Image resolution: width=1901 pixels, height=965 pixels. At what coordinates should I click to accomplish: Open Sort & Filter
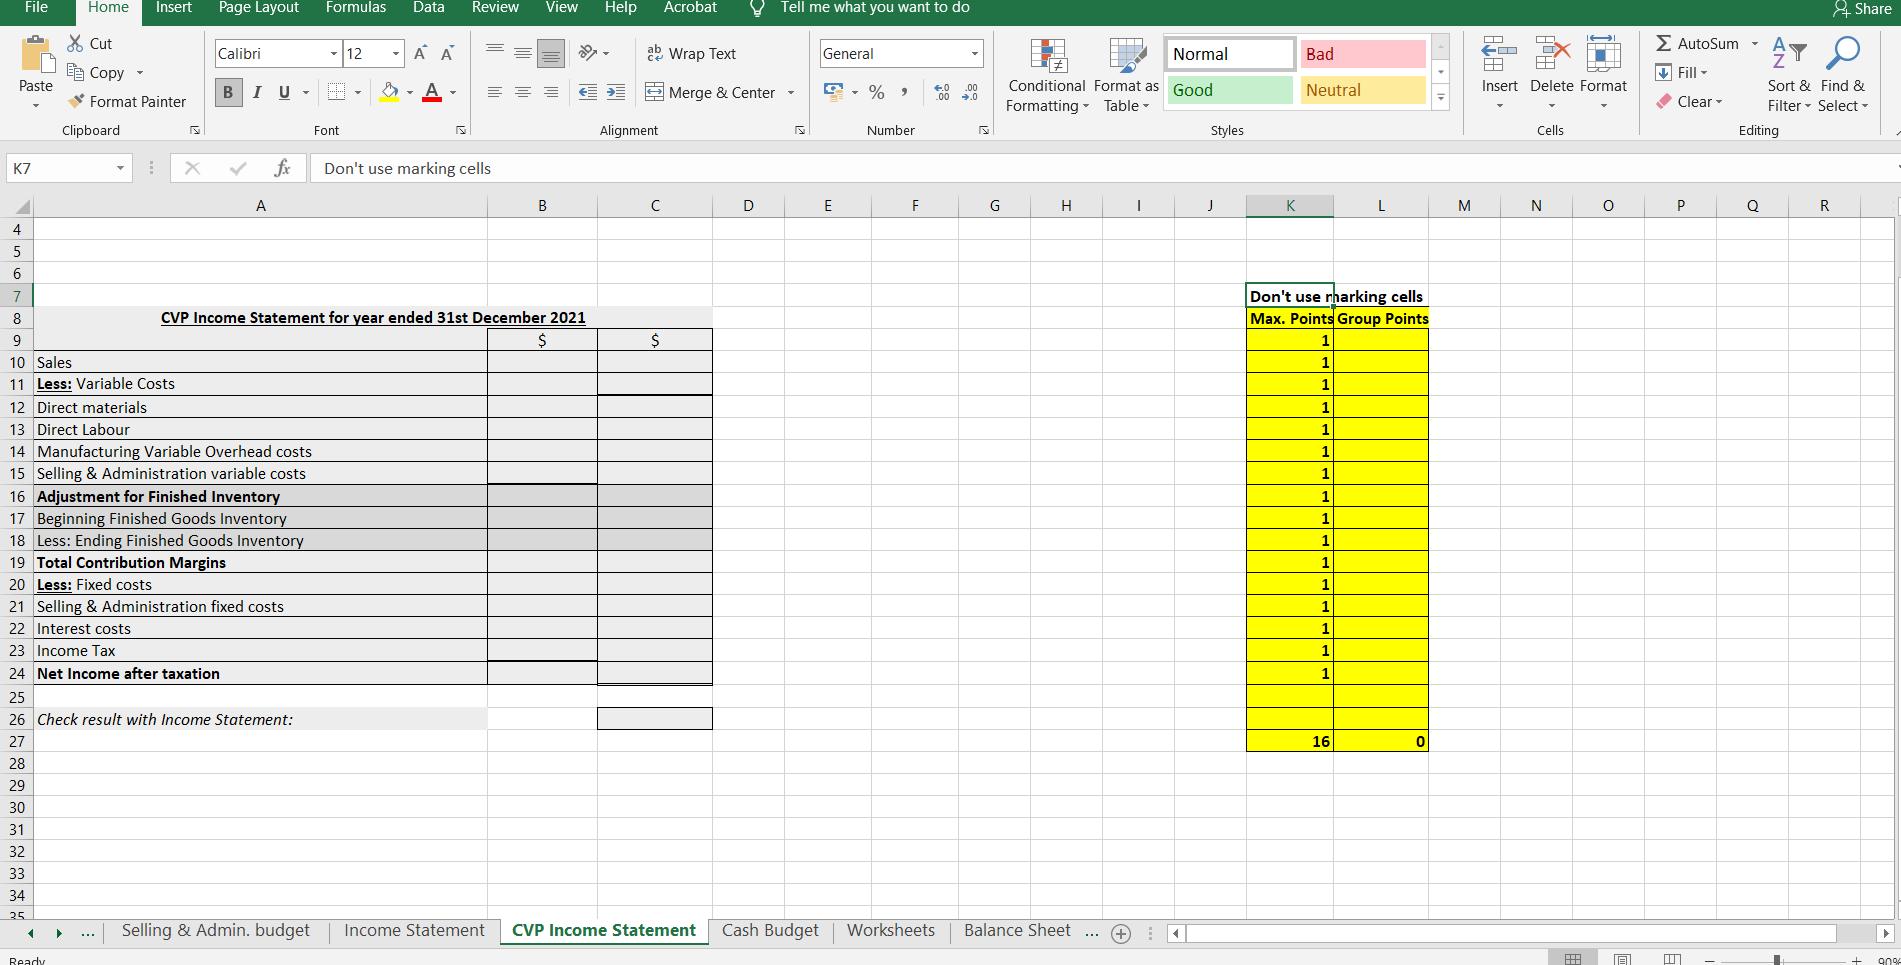tap(1789, 75)
